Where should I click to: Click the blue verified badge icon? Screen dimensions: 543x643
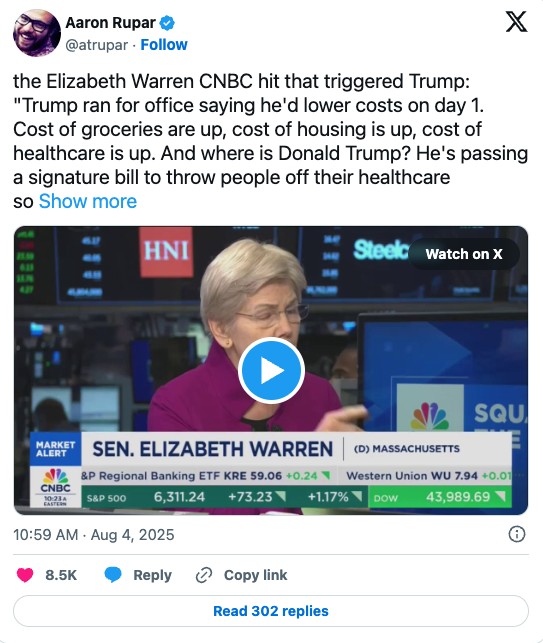[167, 23]
